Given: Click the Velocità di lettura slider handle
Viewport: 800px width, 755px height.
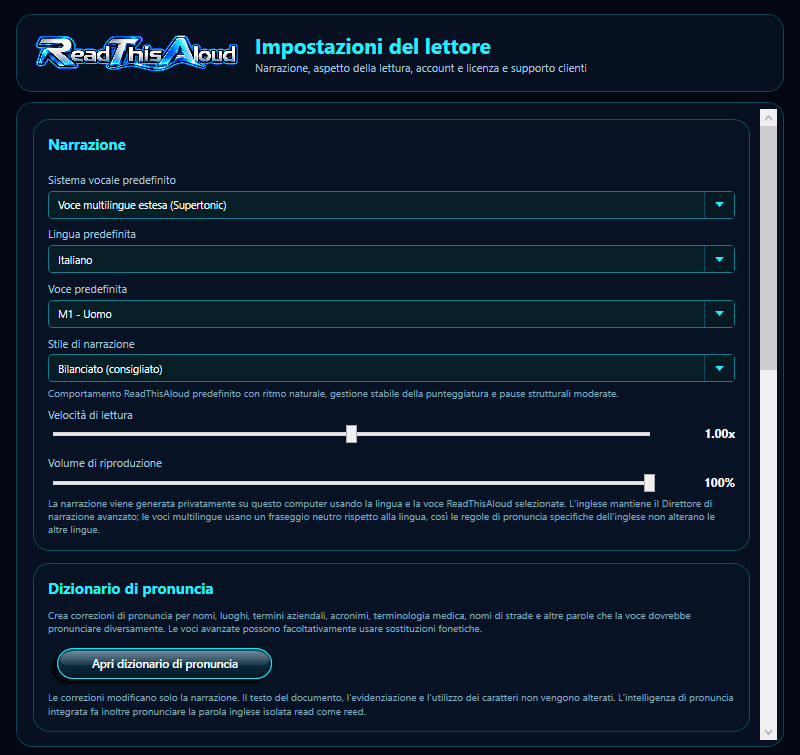Looking at the screenshot, I should (x=351, y=434).
